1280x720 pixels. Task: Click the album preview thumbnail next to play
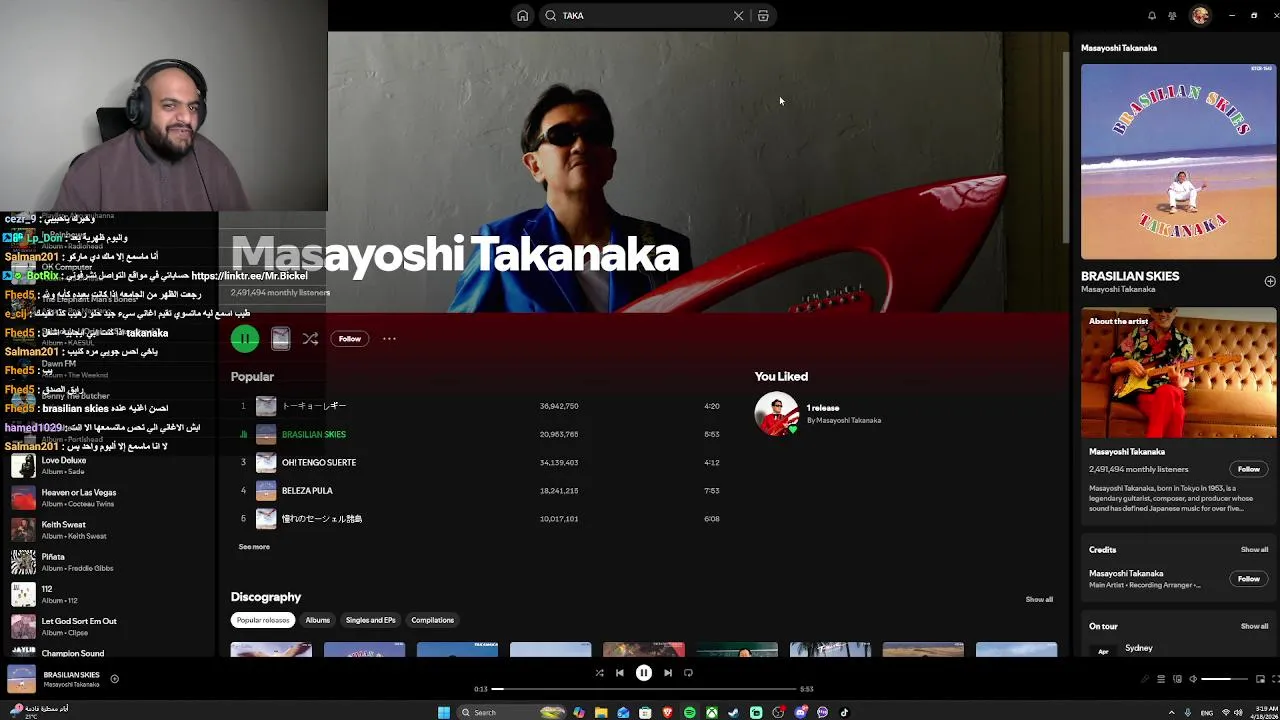pyautogui.click(x=280, y=339)
